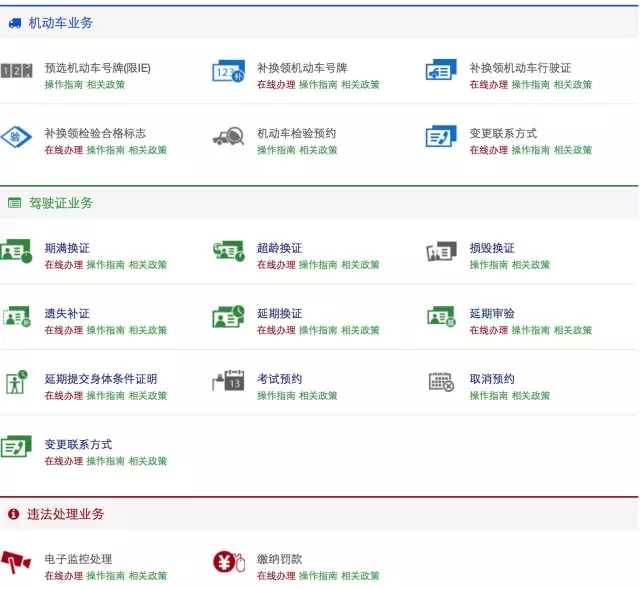Click the 延期提交身体条件证明 icon
The height and width of the screenshot is (589, 640).
coord(16,381)
